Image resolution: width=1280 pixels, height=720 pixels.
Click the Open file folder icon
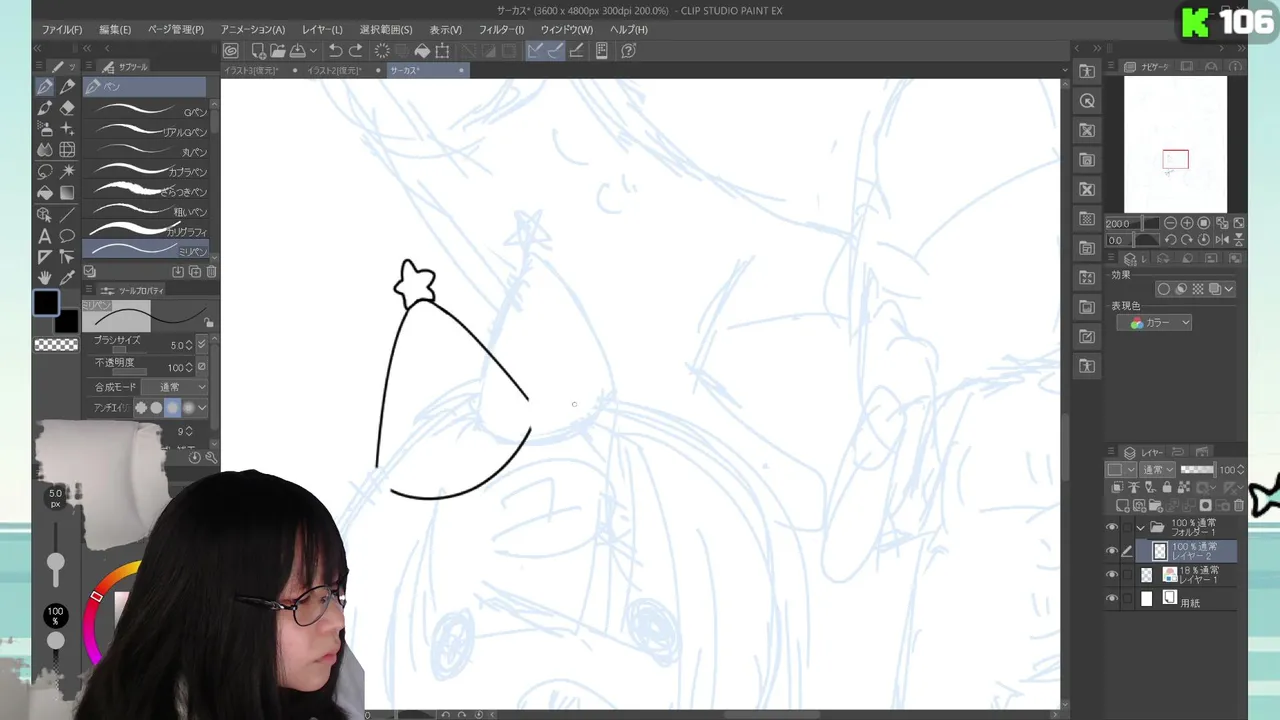pyautogui.click(x=277, y=50)
